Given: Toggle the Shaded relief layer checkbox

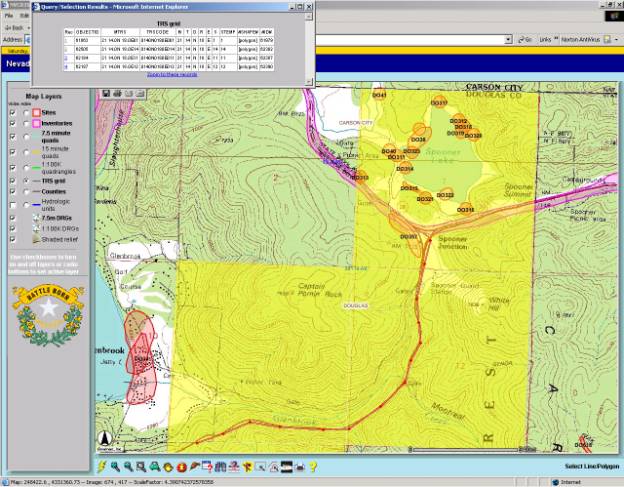Looking at the screenshot, I should pyautogui.click(x=12, y=241).
